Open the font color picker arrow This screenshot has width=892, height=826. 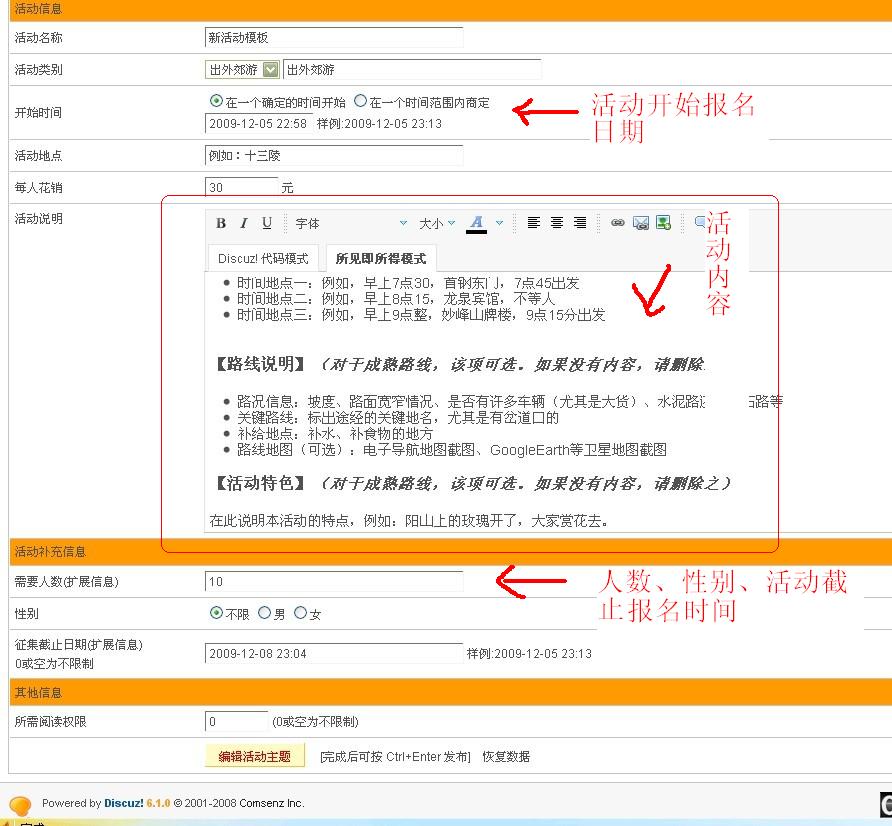(500, 222)
